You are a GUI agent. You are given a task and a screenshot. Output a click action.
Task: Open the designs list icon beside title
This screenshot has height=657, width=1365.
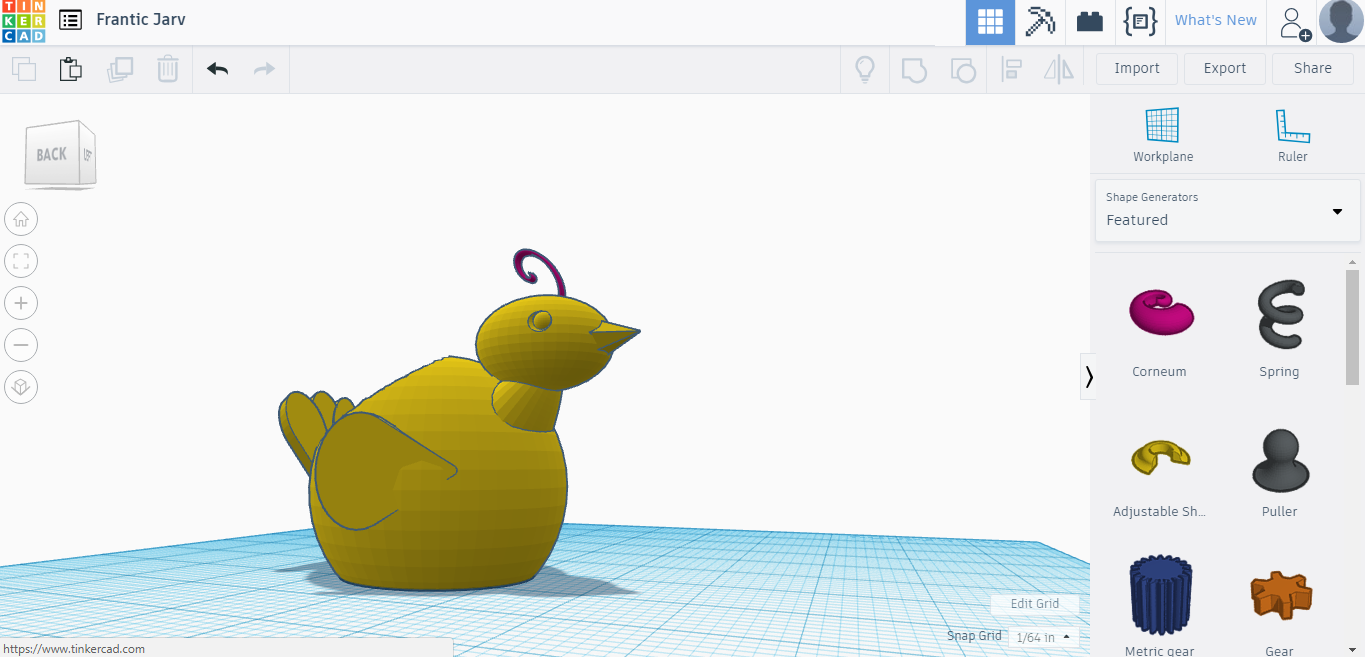tap(70, 20)
